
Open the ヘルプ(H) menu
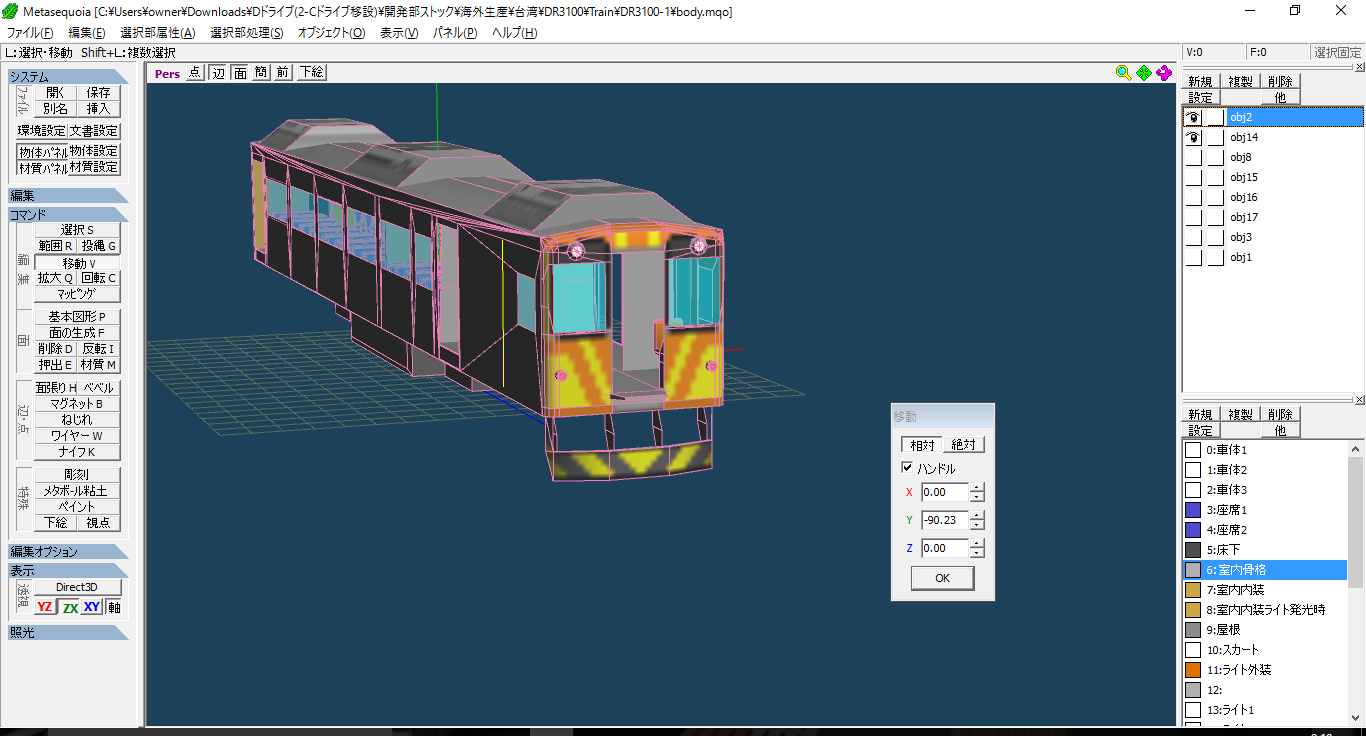pyautogui.click(x=515, y=33)
